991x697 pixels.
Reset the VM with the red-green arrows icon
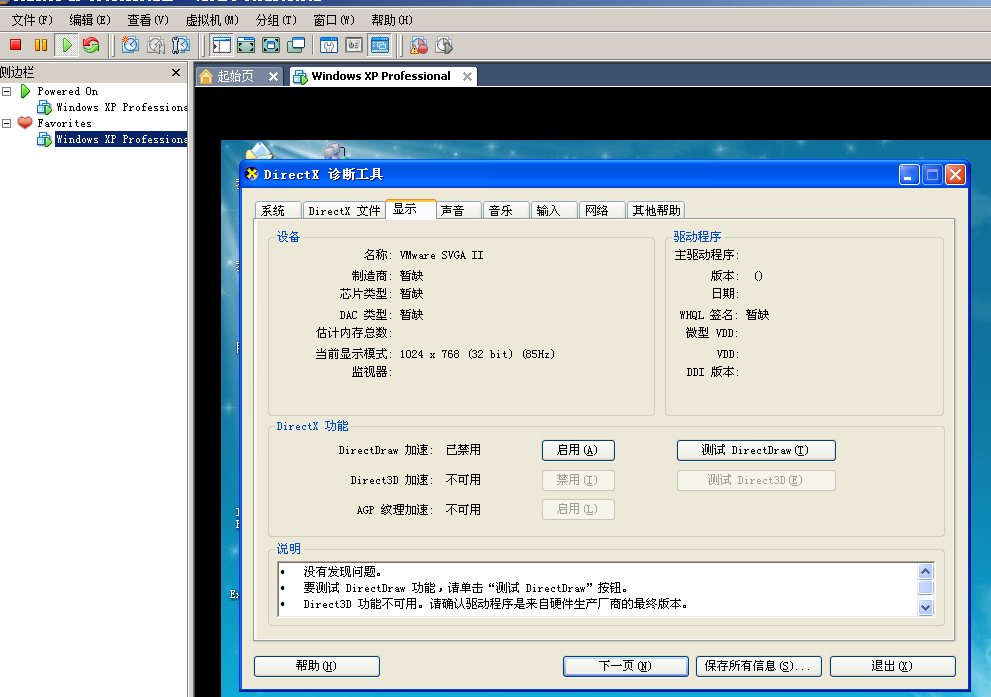tap(92, 45)
